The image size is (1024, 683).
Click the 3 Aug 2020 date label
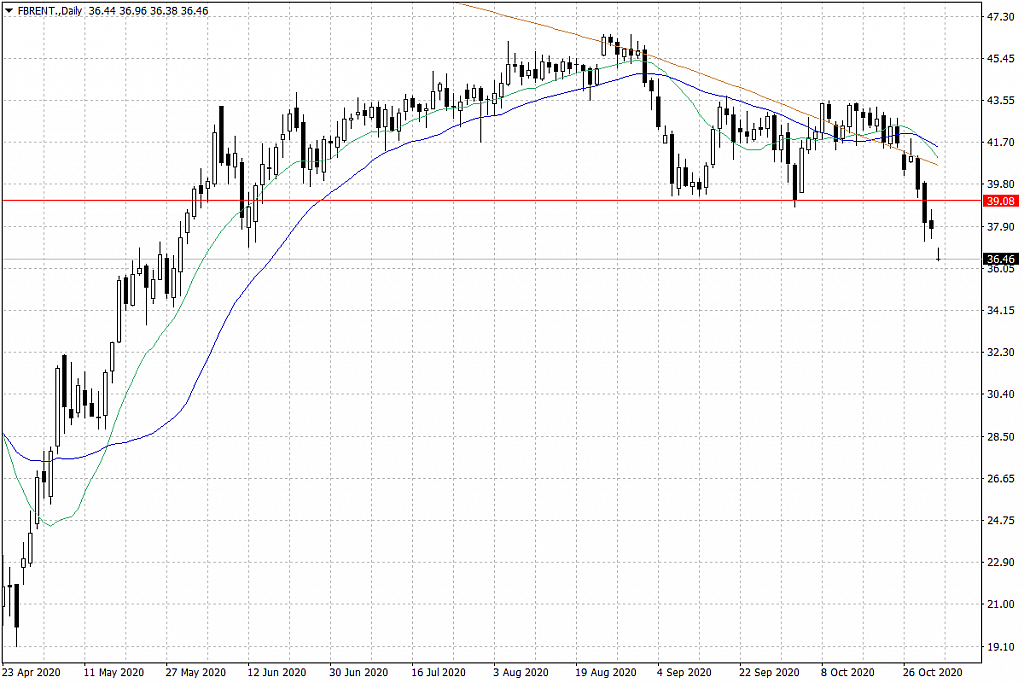521,672
